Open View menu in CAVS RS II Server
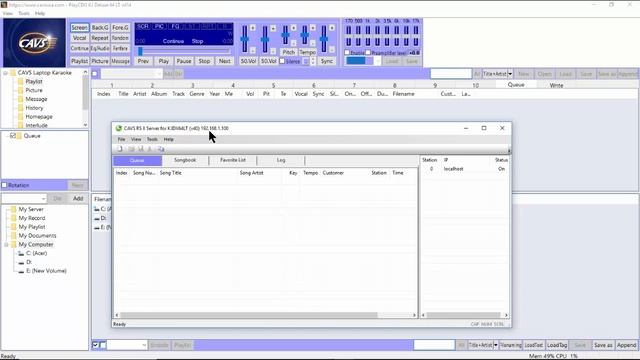This screenshot has width=640, height=360. pyautogui.click(x=136, y=140)
